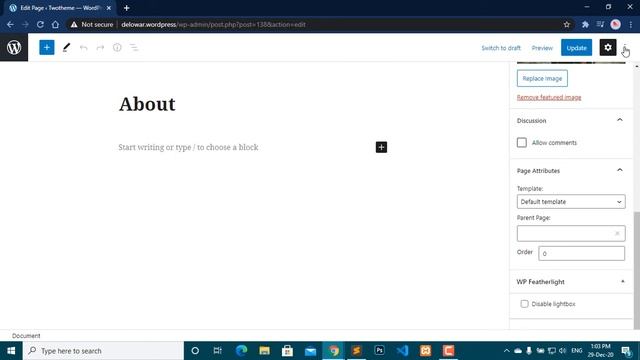Click Switch to draft

coord(501,48)
